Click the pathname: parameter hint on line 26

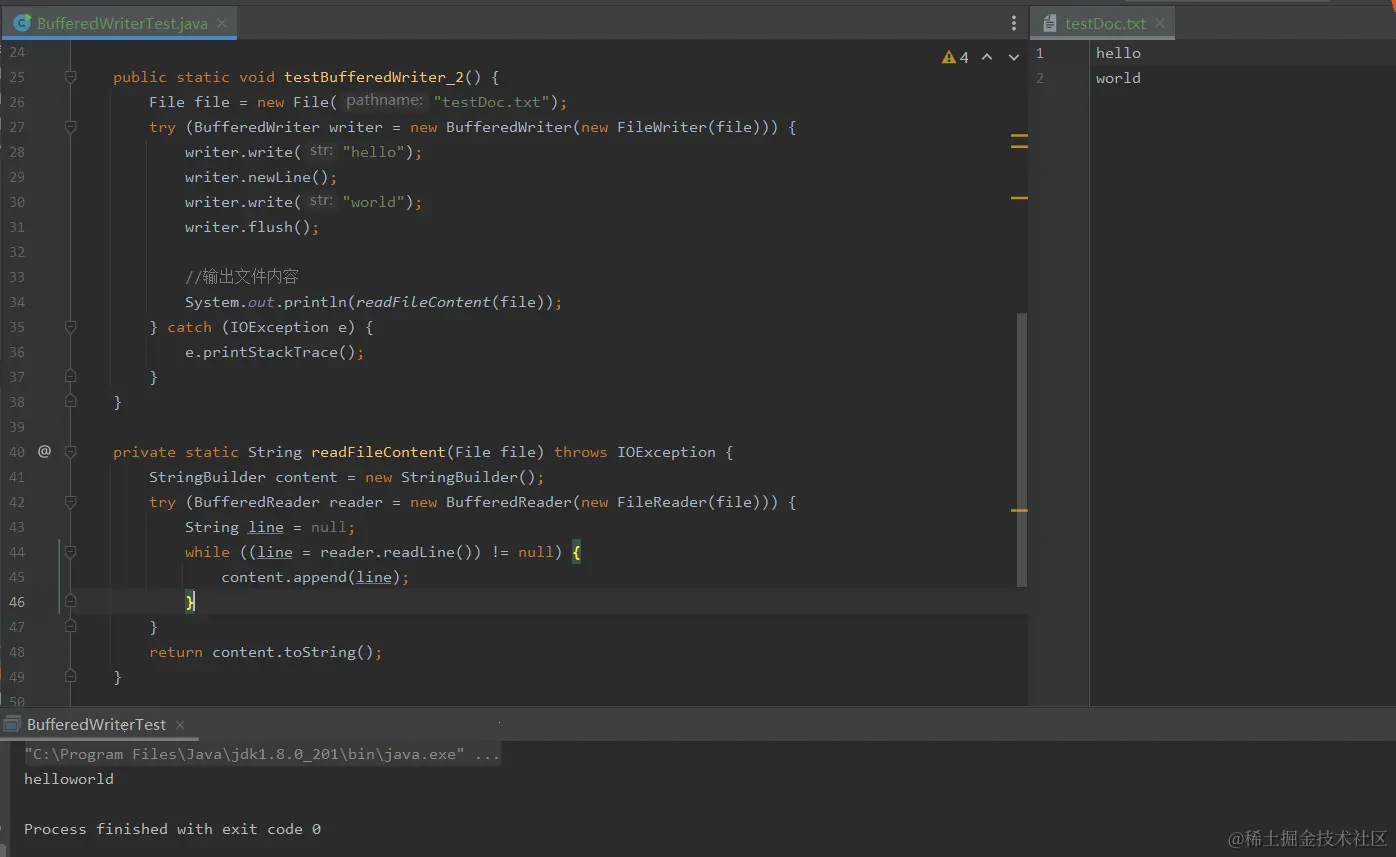384,101
